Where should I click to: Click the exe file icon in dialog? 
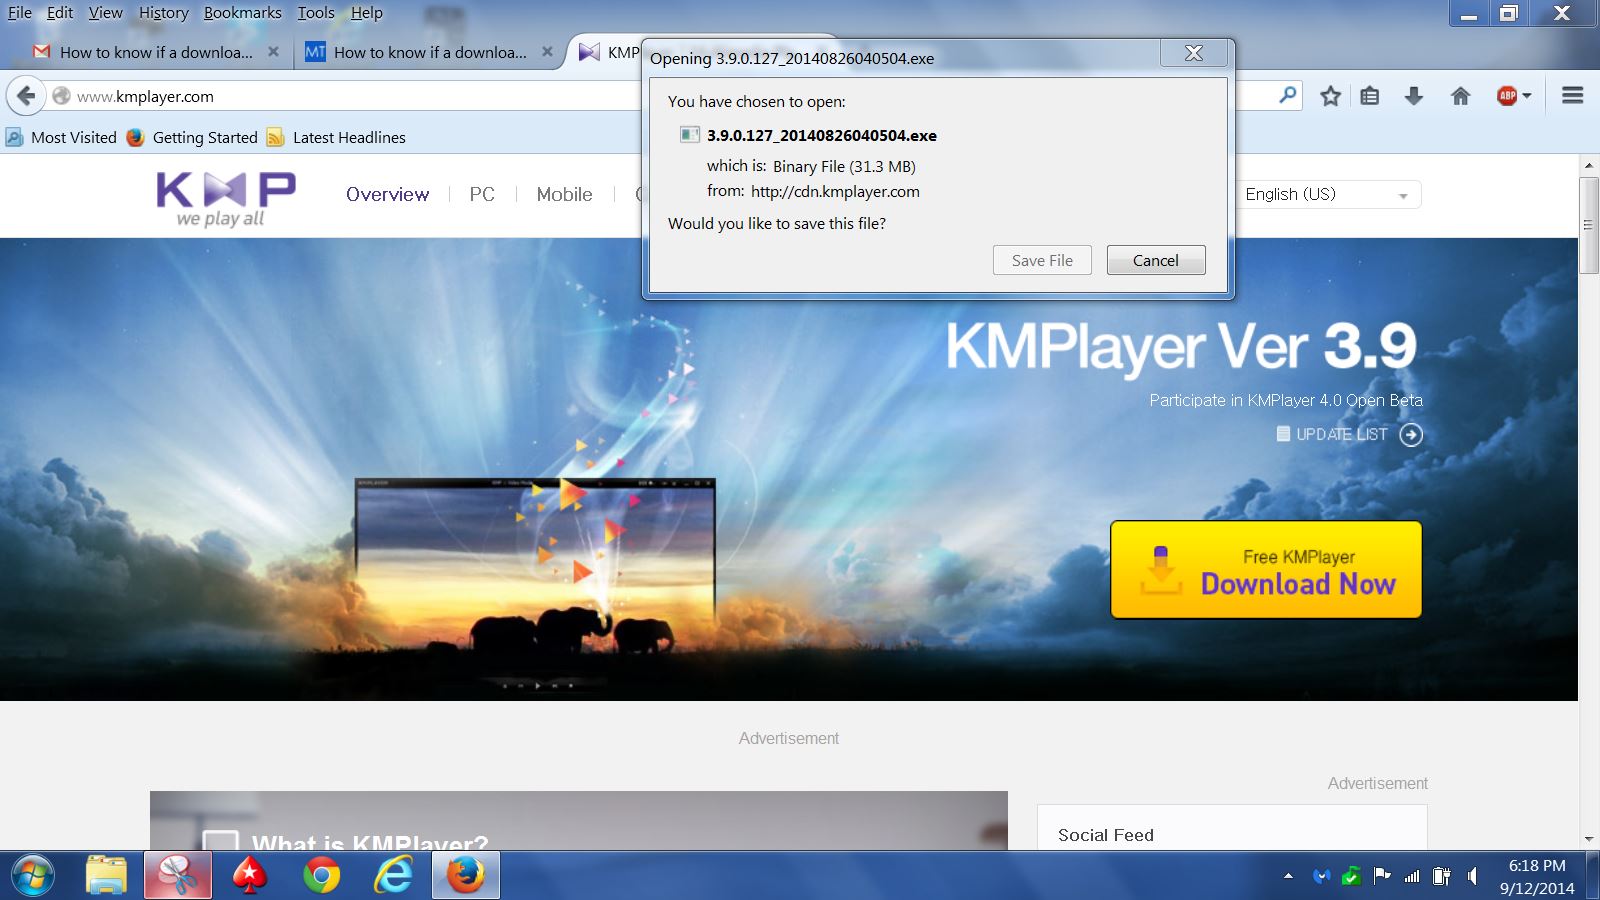[689, 135]
